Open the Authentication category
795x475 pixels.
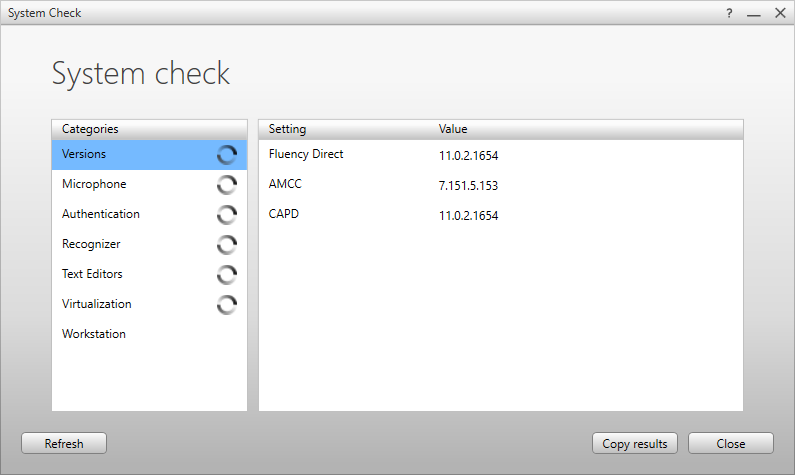(101, 215)
